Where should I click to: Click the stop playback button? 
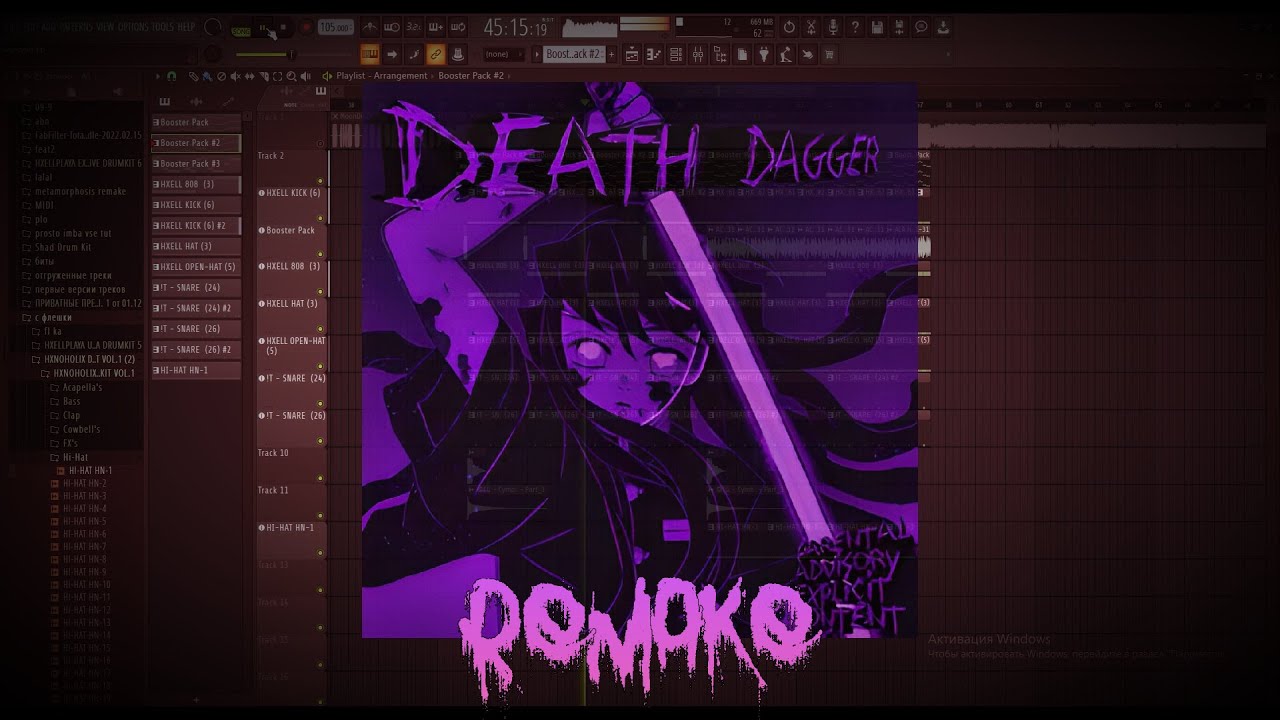[283, 27]
